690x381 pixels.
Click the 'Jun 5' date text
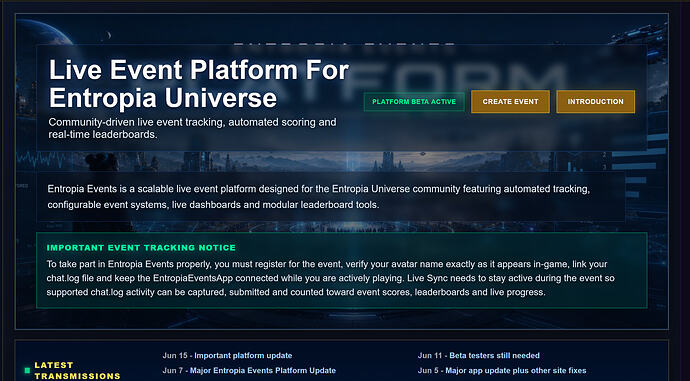[x=428, y=370]
